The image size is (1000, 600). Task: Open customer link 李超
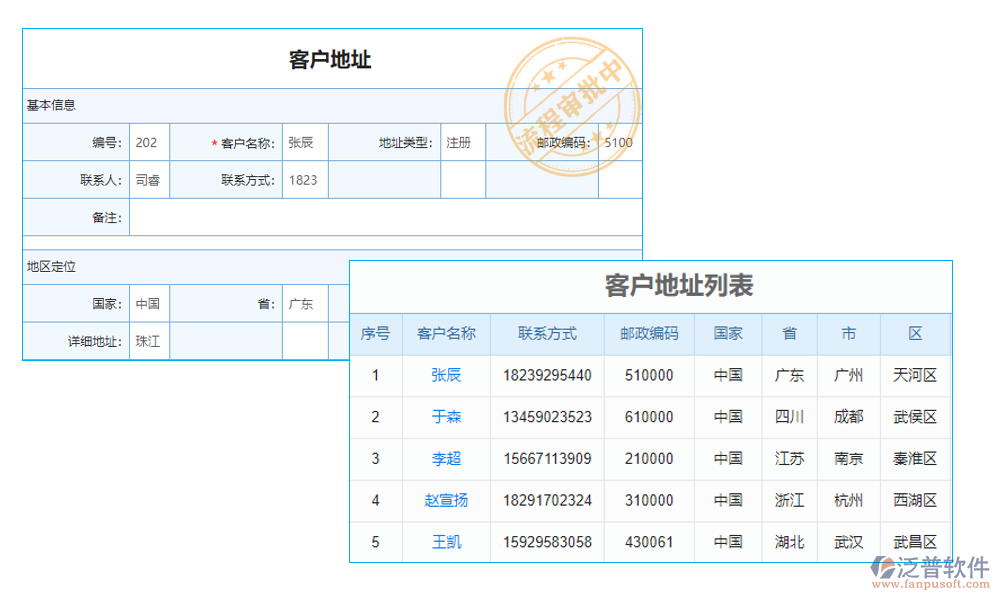(x=446, y=459)
